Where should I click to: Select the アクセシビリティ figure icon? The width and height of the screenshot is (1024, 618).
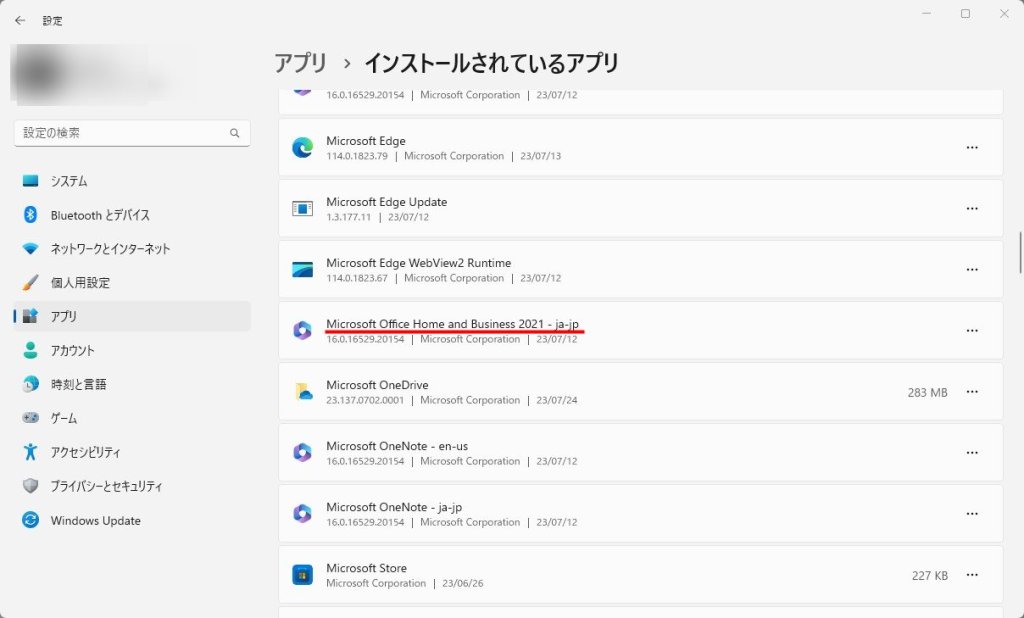coord(30,452)
